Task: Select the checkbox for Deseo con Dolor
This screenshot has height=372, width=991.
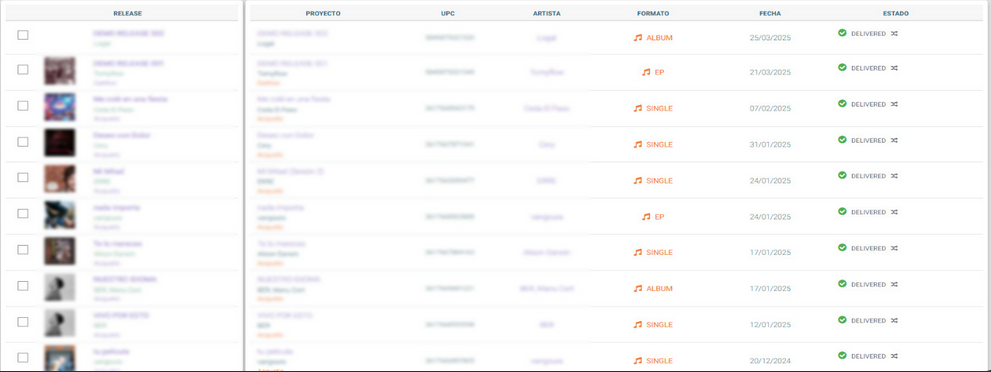Action: pyautogui.click(x=23, y=141)
